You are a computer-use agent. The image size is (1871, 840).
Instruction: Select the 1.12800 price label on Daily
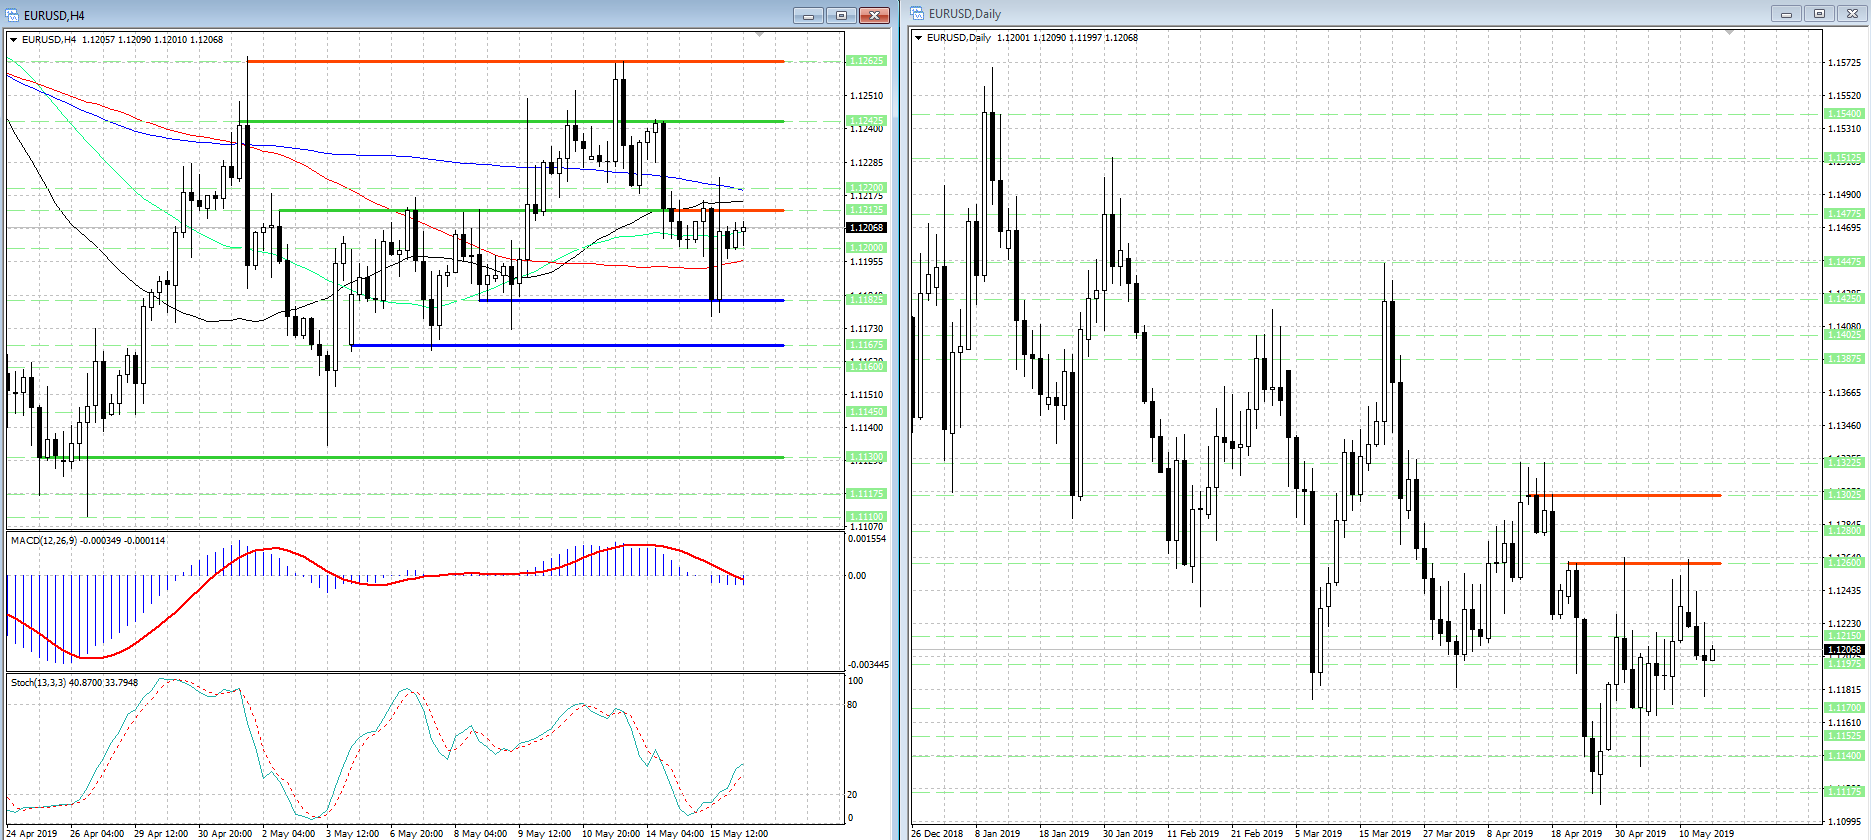pos(1844,531)
